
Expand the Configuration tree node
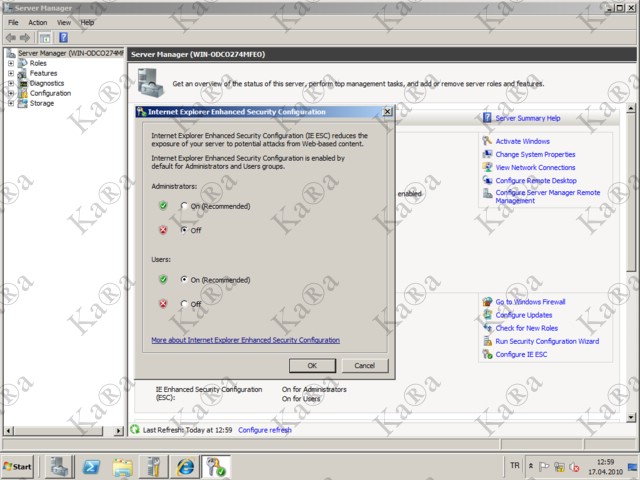point(11,93)
